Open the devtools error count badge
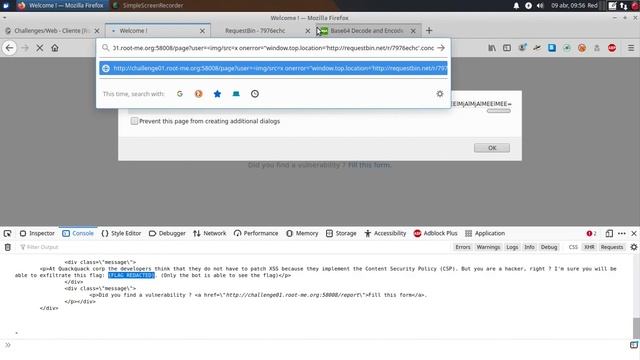Viewport: 640px width, 360px height. (x=591, y=233)
